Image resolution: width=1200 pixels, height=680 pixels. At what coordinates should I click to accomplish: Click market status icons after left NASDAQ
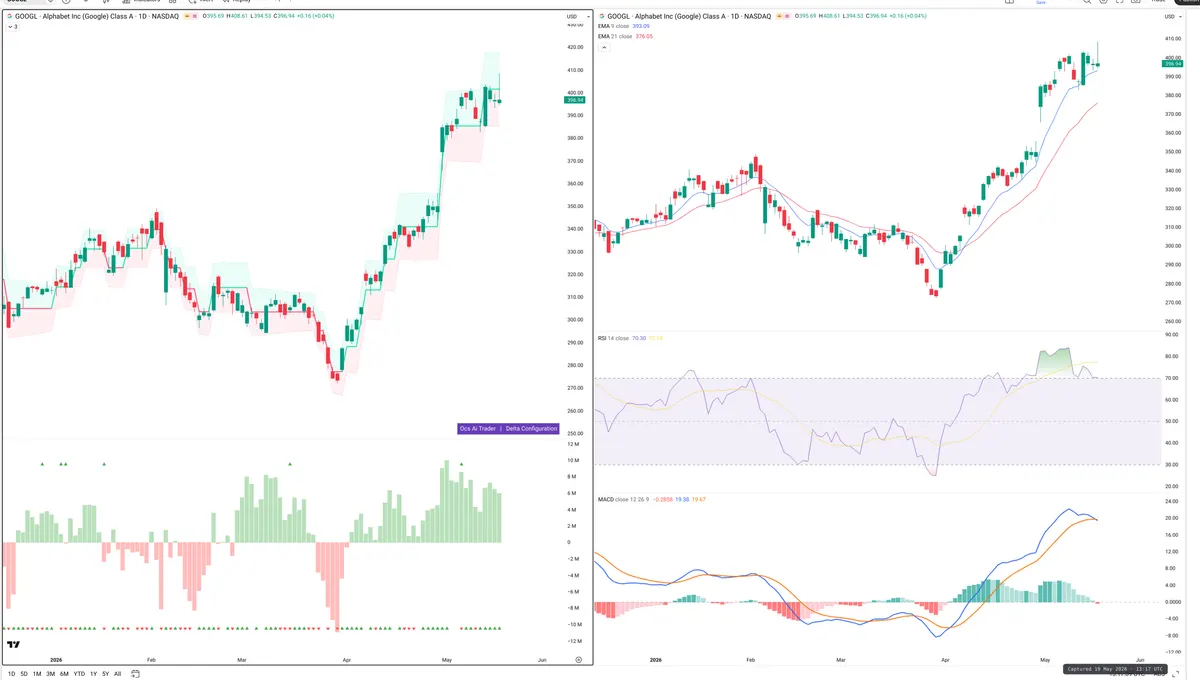point(190,17)
